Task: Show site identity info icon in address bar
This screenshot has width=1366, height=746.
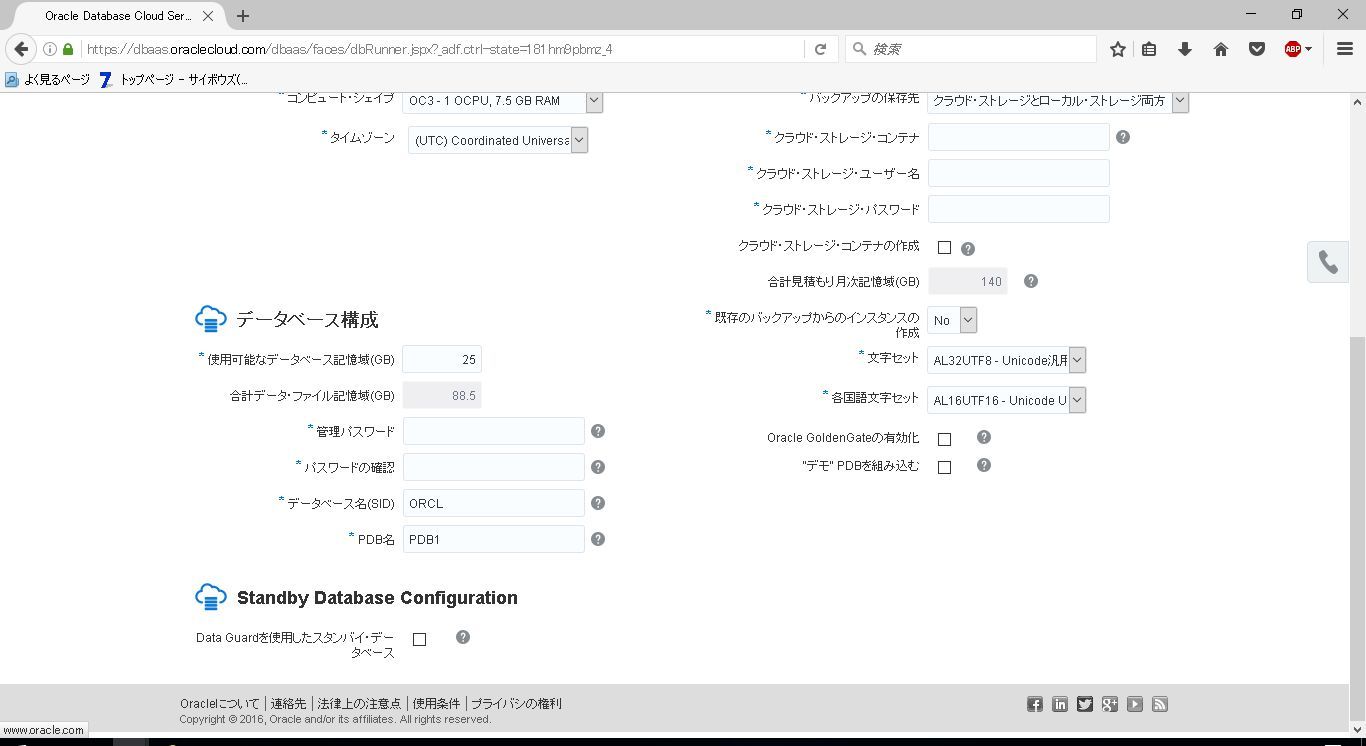Action: tap(49, 49)
